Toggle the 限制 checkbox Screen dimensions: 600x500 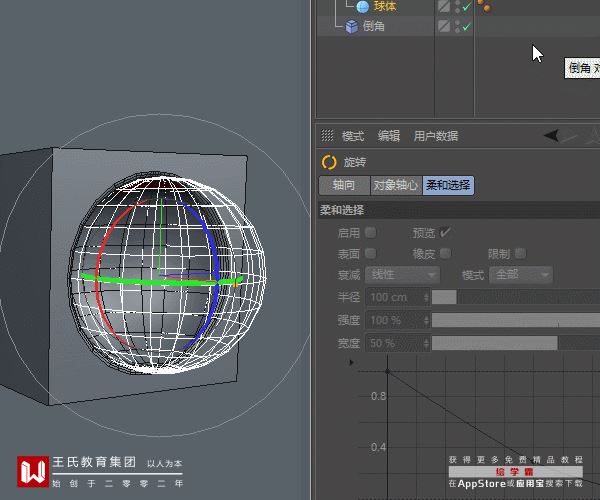520,253
